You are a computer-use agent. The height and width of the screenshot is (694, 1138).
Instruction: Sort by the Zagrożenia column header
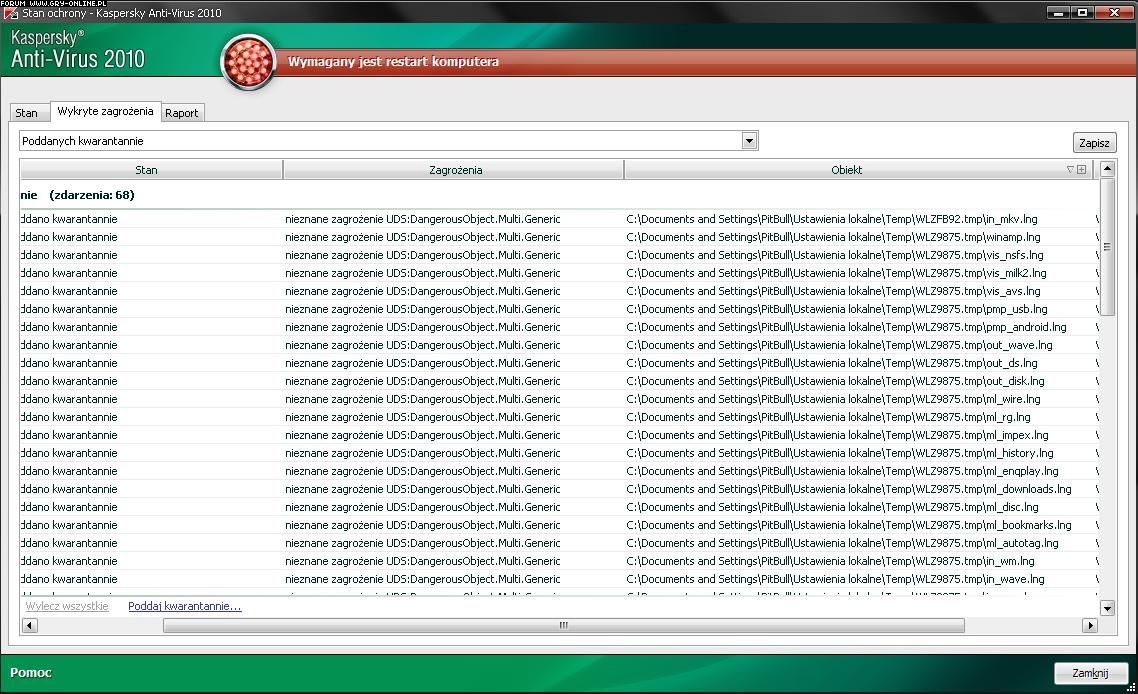(x=454, y=170)
